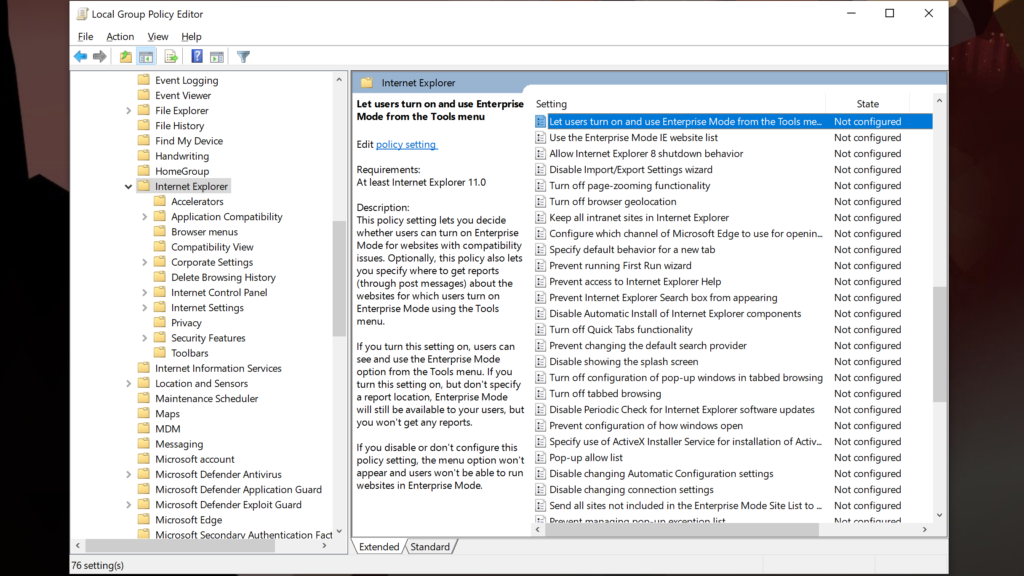Click the settings list vertical scrollbar thumb
This screenshot has height=576, width=1024.
[x=939, y=344]
